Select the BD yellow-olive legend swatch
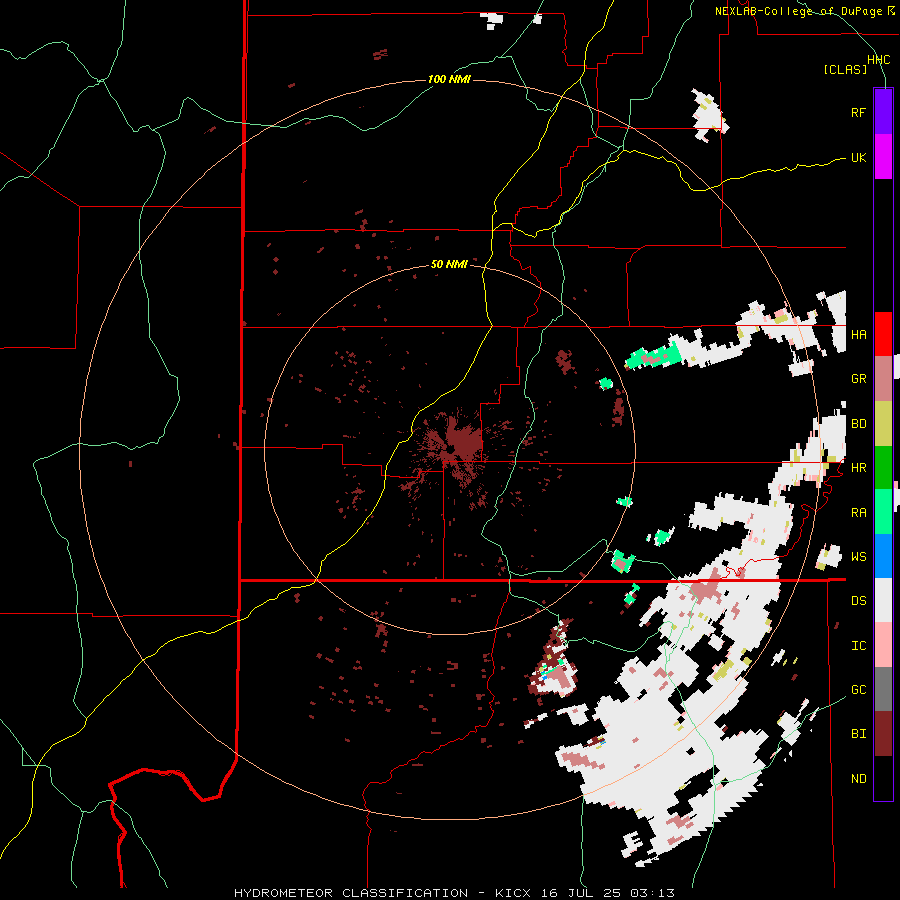 pyautogui.click(x=883, y=424)
